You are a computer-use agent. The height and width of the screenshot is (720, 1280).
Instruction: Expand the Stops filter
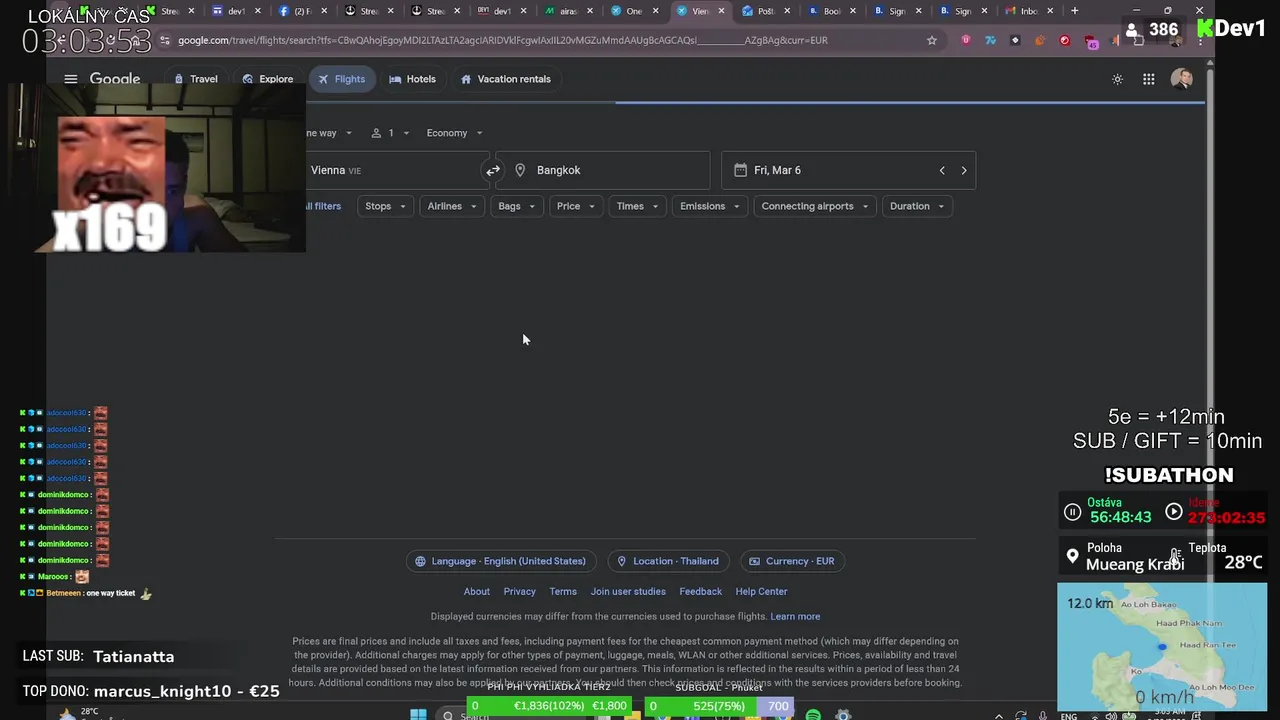pyautogui.click(x=385, y=206)
